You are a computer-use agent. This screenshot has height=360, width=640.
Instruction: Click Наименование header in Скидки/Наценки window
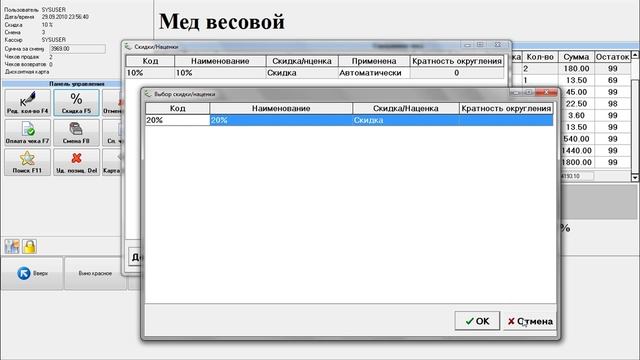220,61
